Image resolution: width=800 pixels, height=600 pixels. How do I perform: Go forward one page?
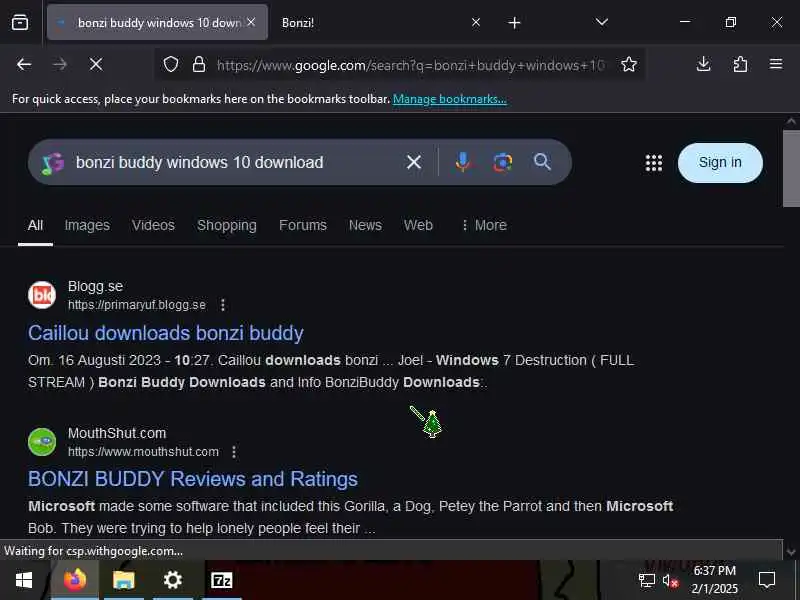coord(60,64)
